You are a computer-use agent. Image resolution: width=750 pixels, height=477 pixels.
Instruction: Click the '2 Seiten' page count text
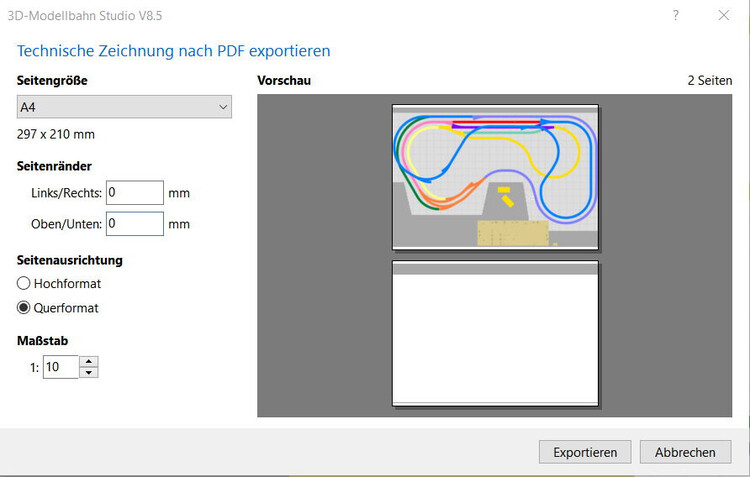pos(710,80)
